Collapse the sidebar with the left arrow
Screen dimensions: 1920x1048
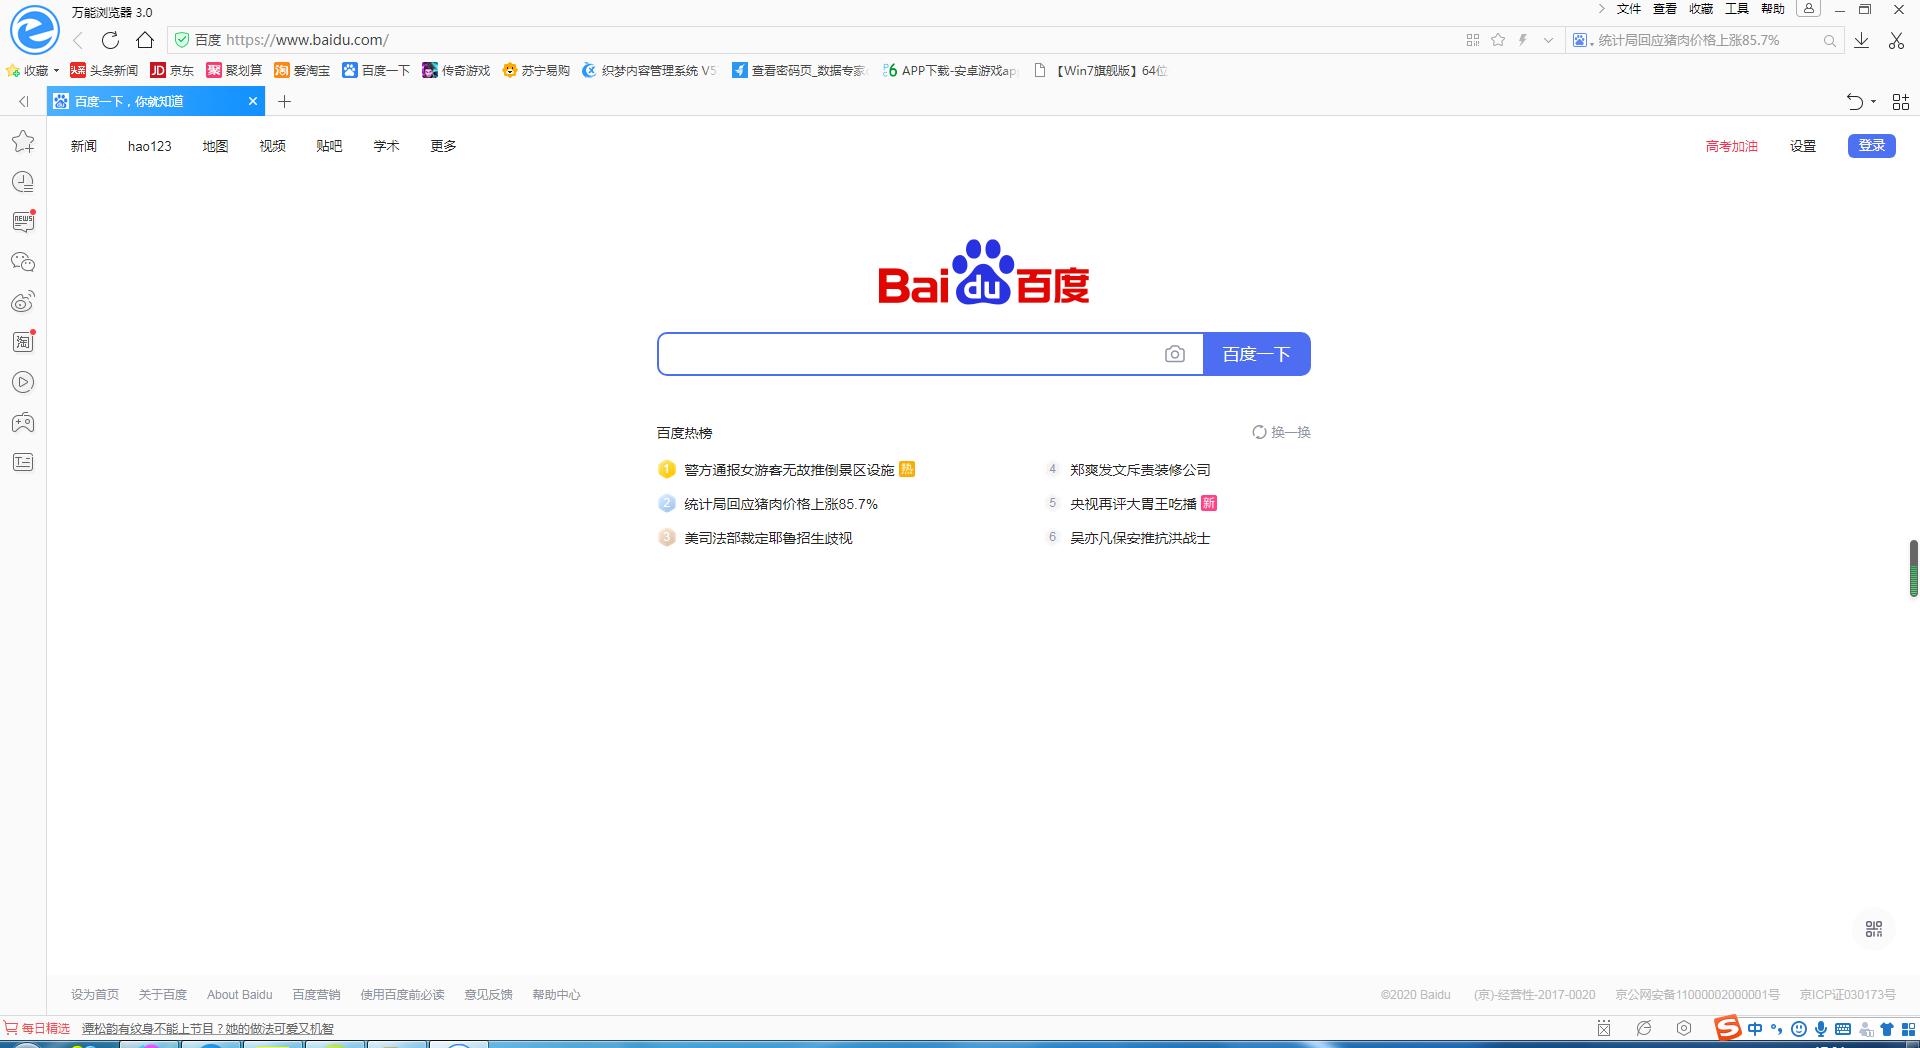[23, 102]
